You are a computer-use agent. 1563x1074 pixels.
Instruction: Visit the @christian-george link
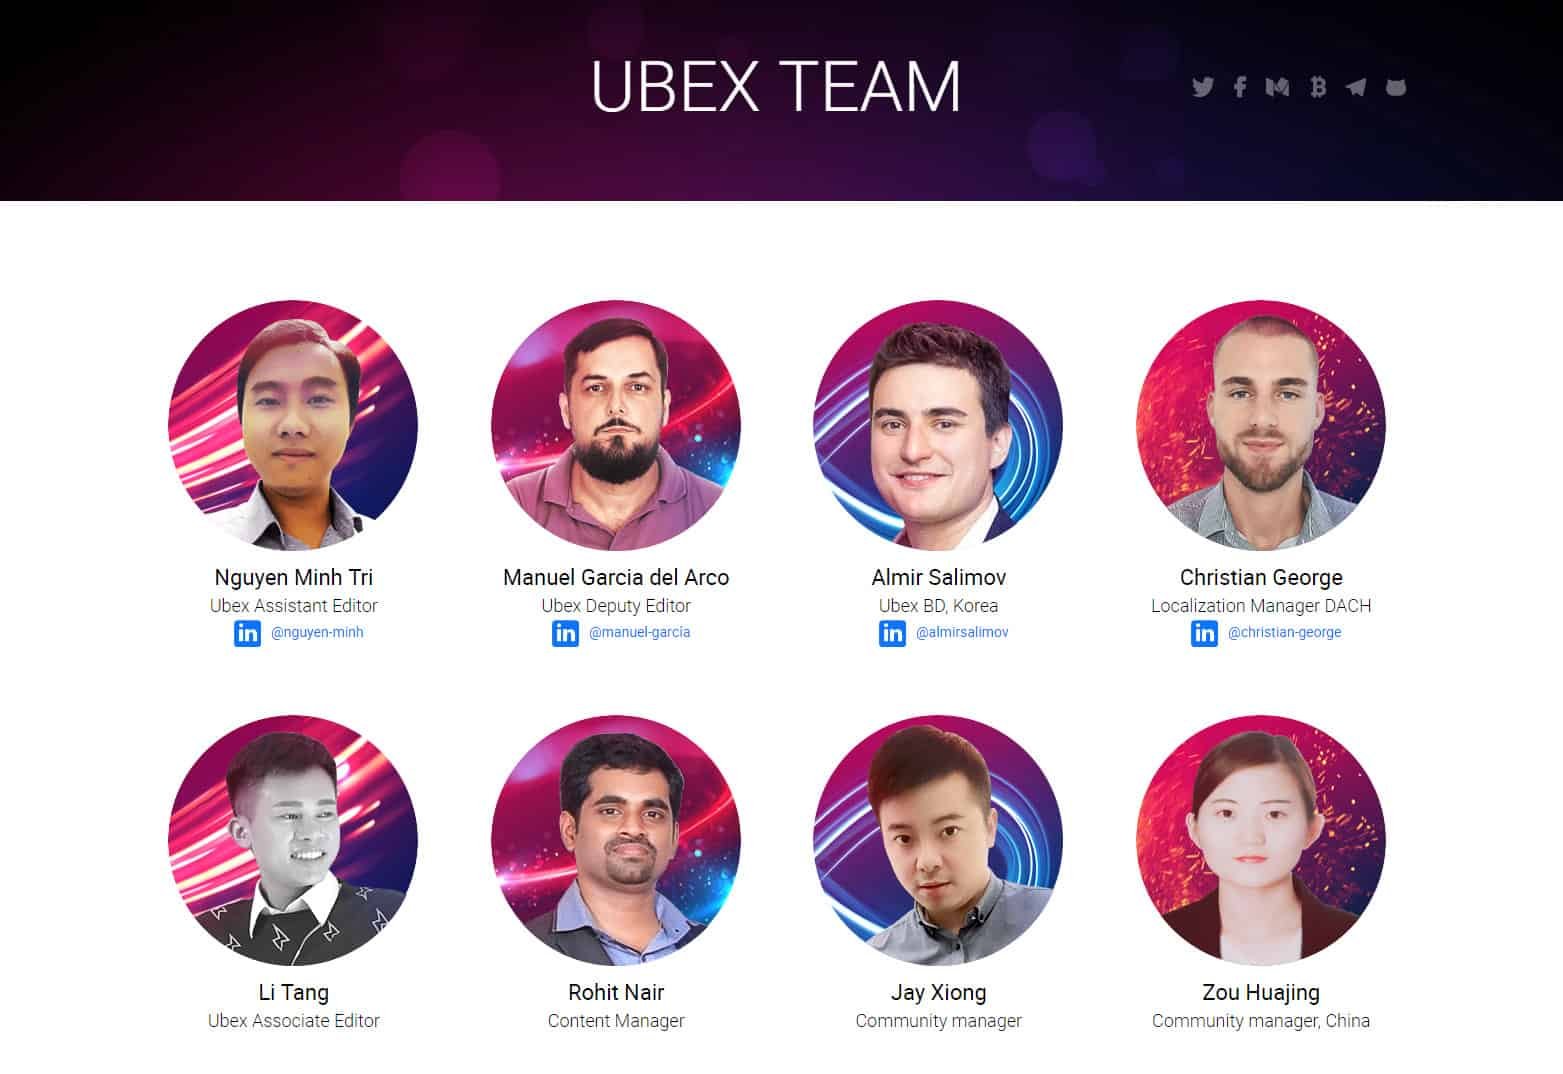[1284, 632]
